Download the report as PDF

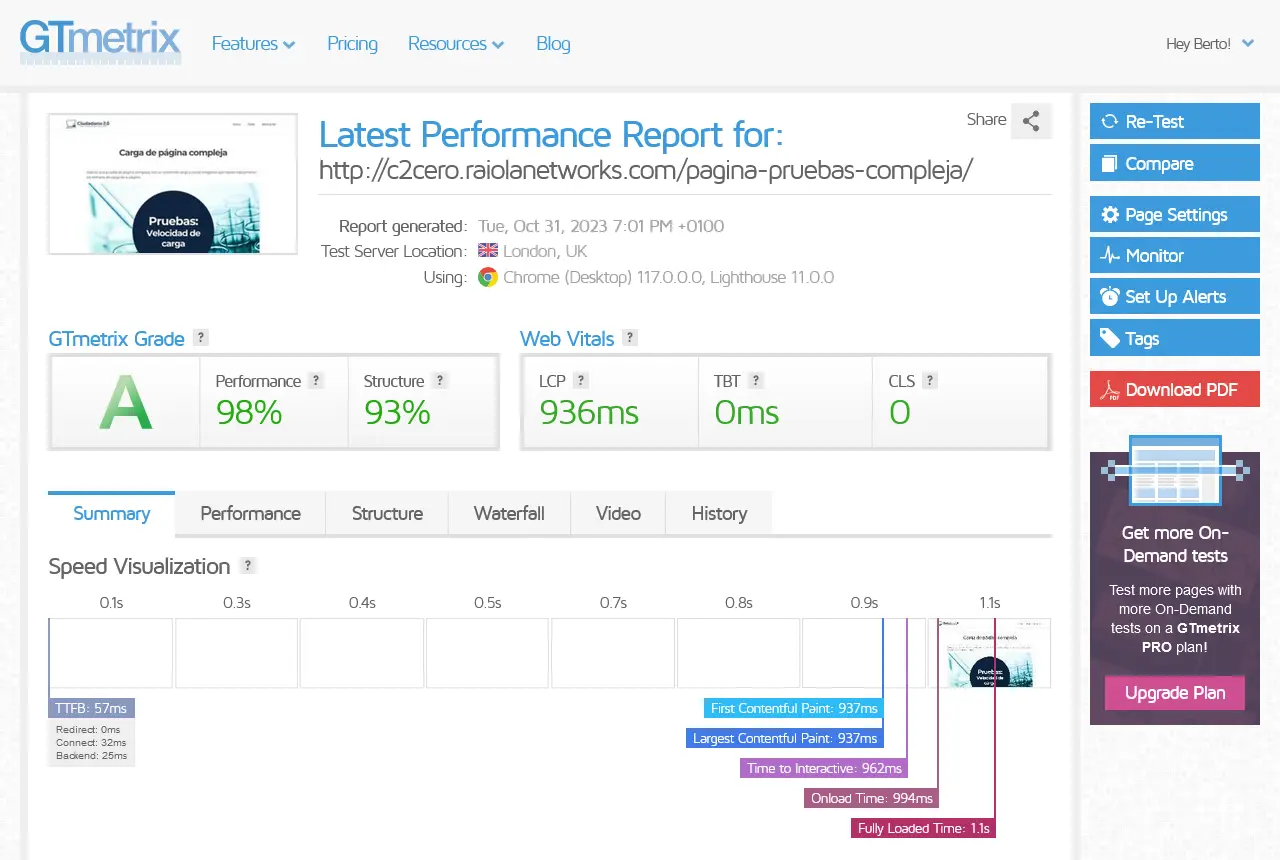tap(1175, 390)
